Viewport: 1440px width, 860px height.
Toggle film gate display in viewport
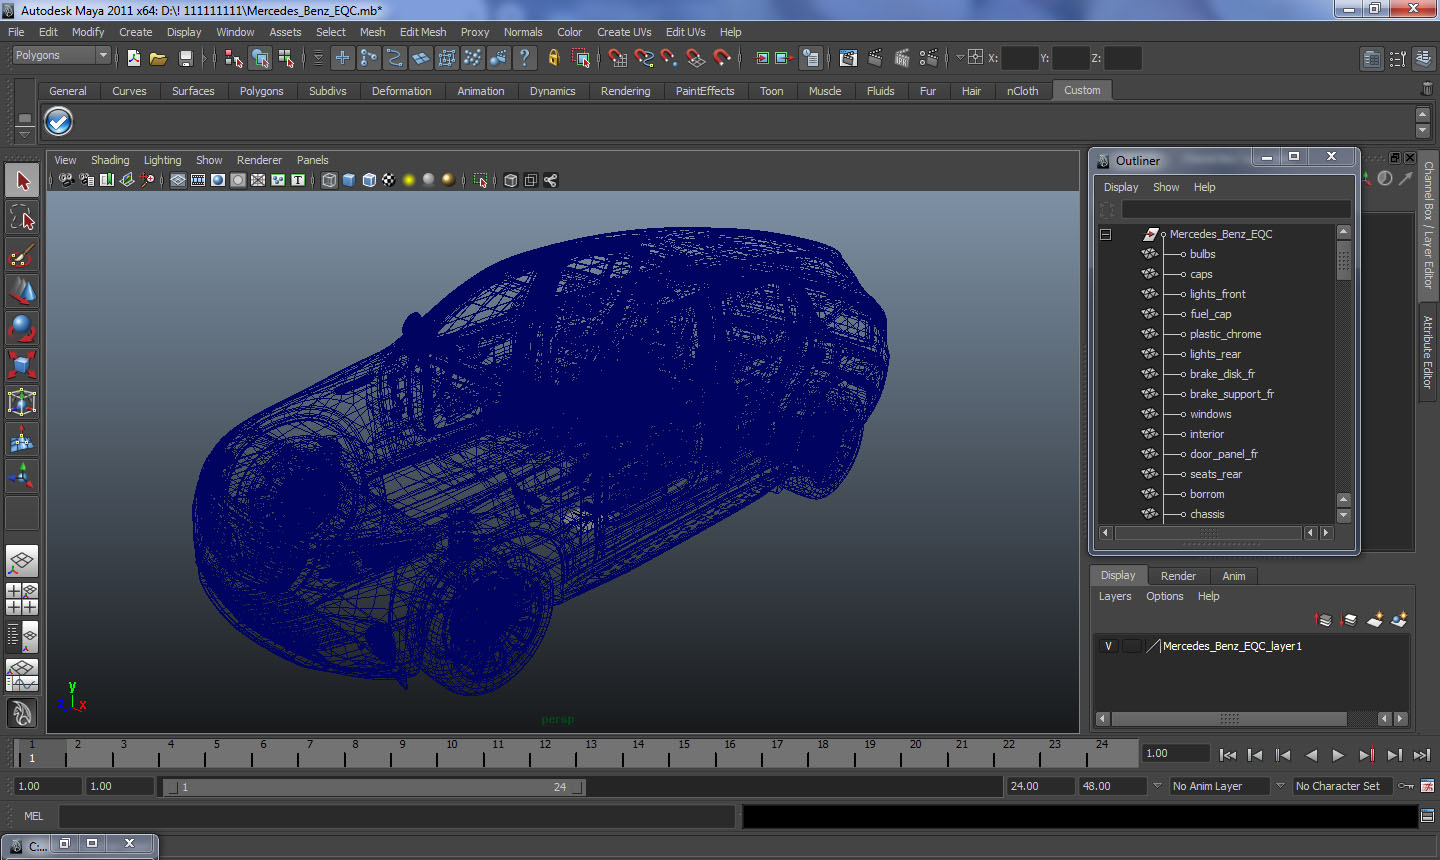[x=197, y=180]
